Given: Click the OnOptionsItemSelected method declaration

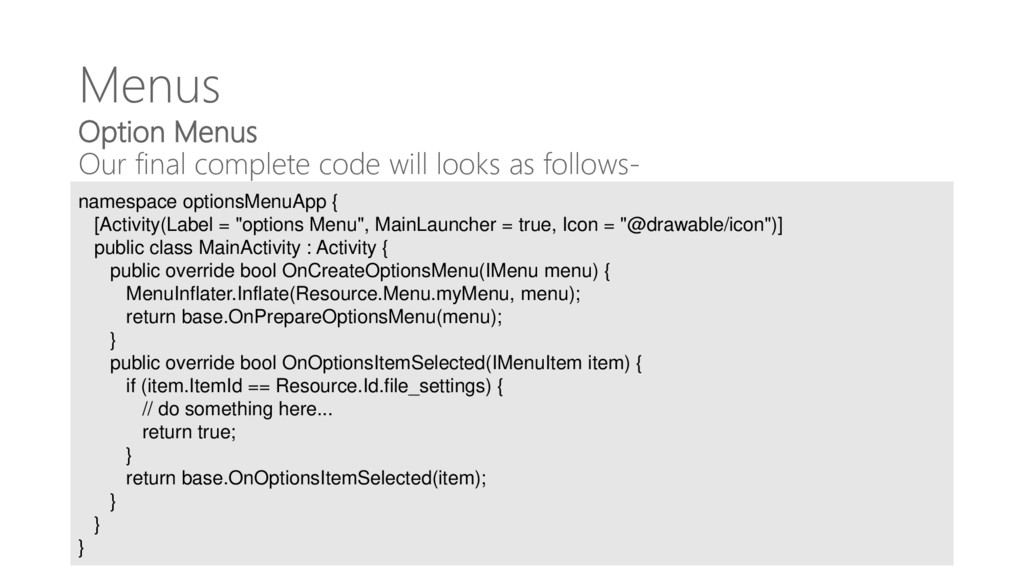Looking at the screenshot, I should tap(376, 363).
